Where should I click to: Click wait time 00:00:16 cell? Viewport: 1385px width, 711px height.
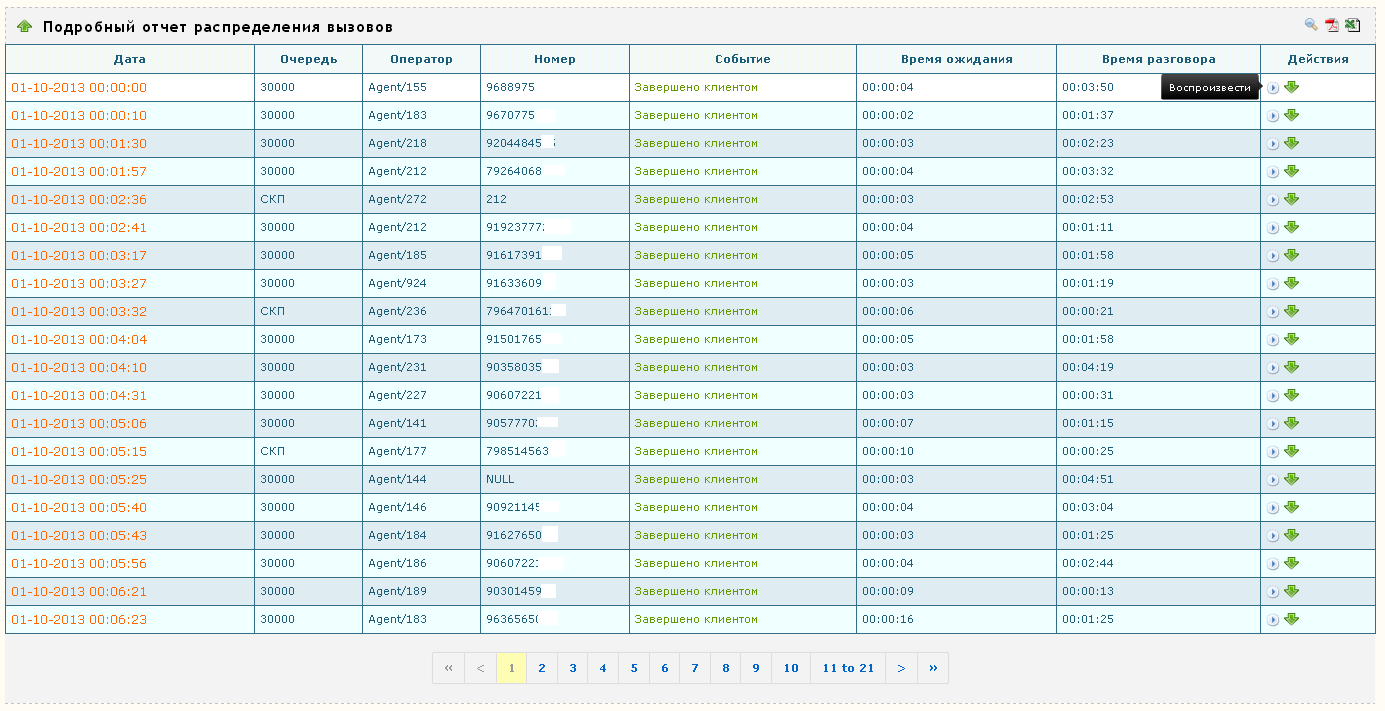956,620
